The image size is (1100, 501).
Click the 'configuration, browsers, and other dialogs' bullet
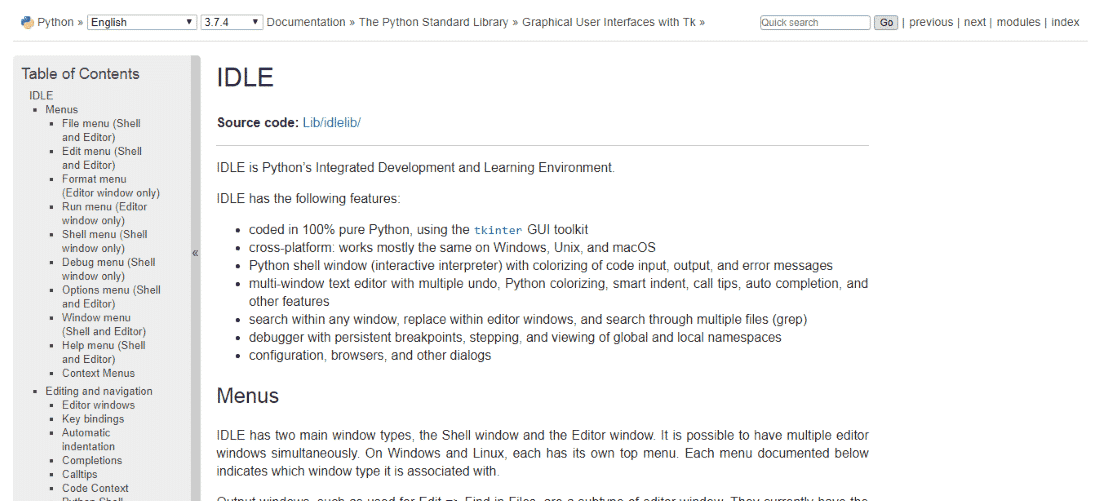[370, 355]
